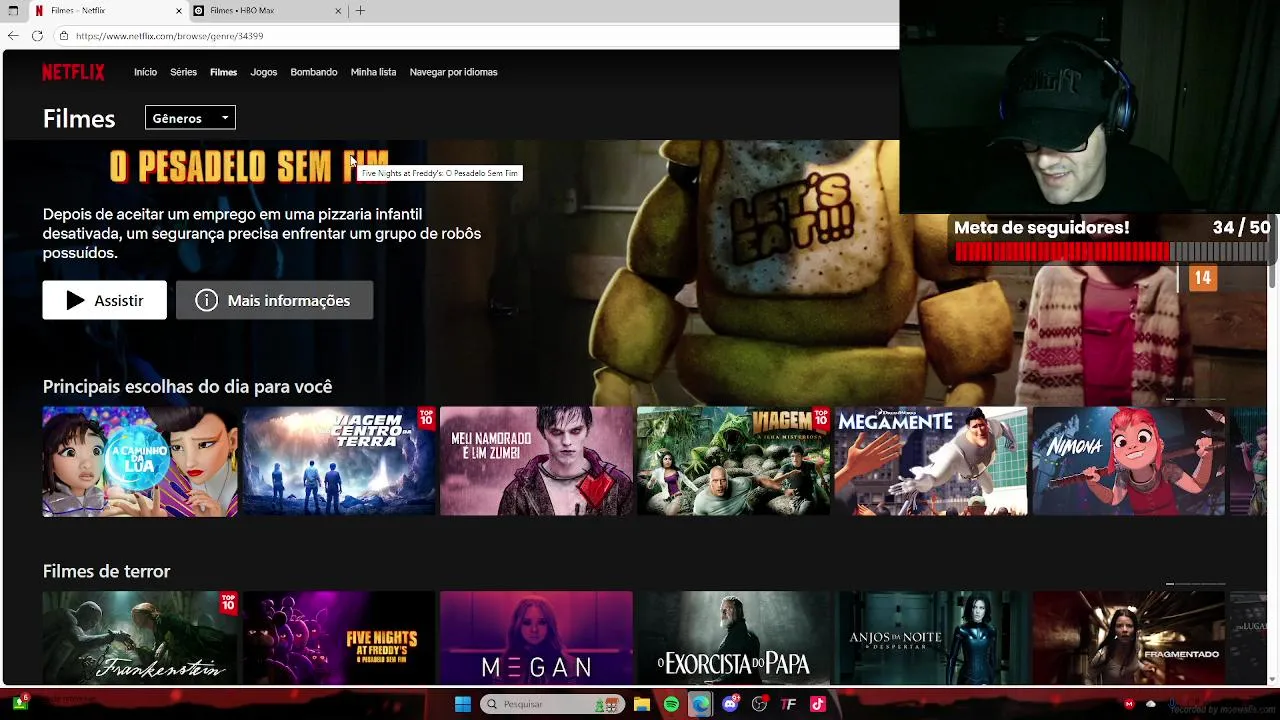Click the 14 age rating badge
Viewport: 1280px width, 720px height.
(1202, 278)
